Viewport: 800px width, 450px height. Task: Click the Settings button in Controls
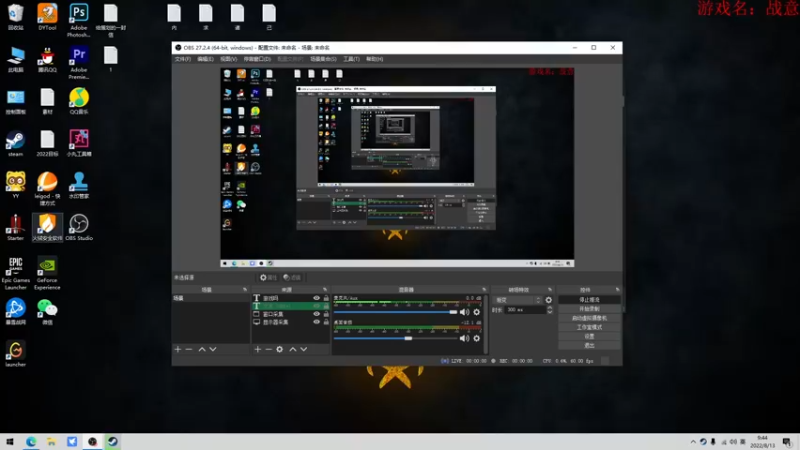[589, 337]
